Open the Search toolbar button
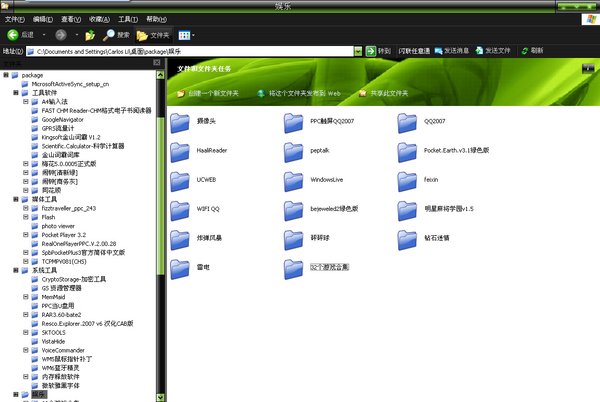Image resolution: width=600 pixels, height=402 pixels. coord(116,34)
